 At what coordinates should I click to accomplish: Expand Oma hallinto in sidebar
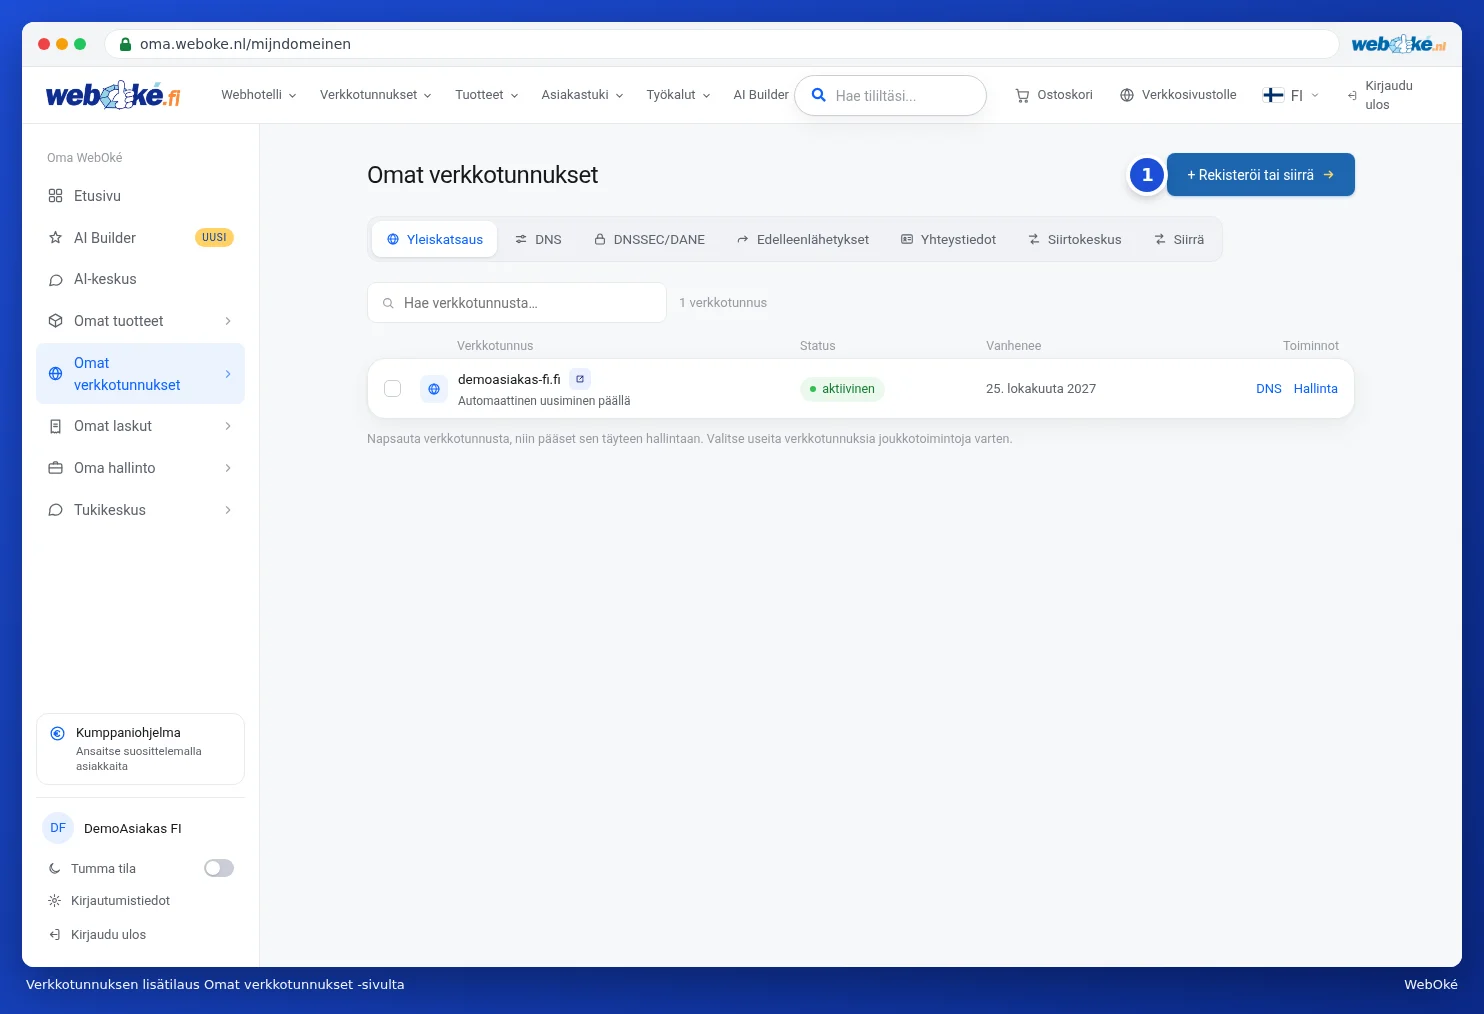140,468
